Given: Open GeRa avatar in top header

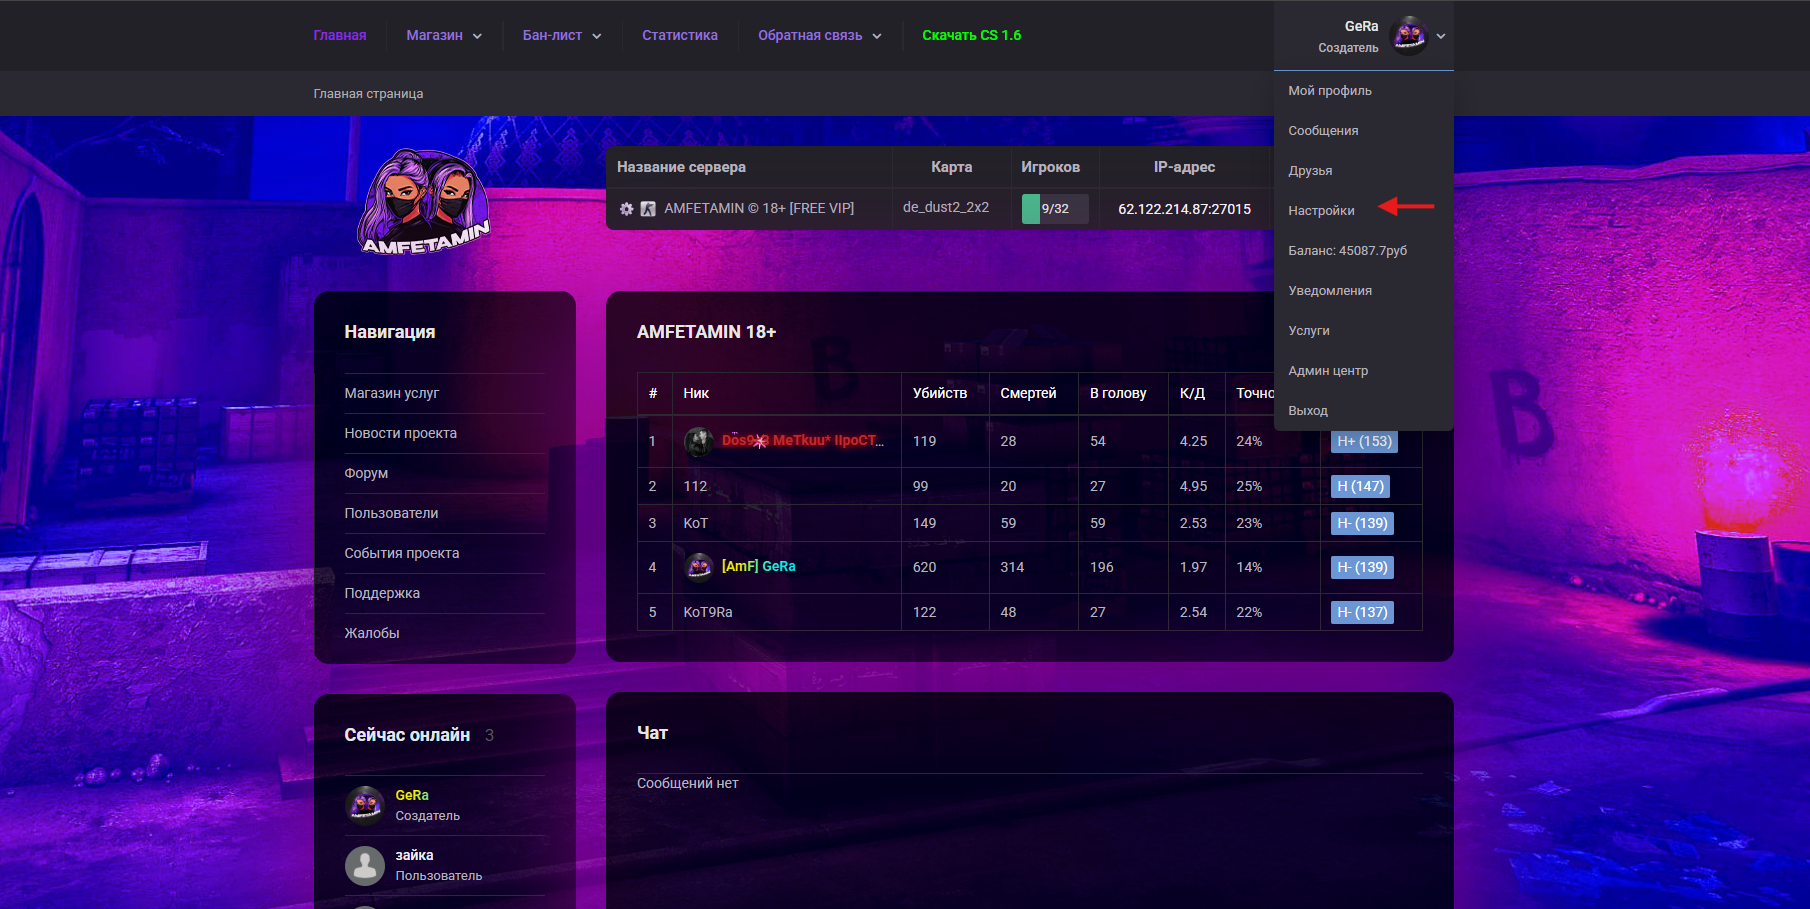Looking at the screenshot, I should [x=1409, y=36].
